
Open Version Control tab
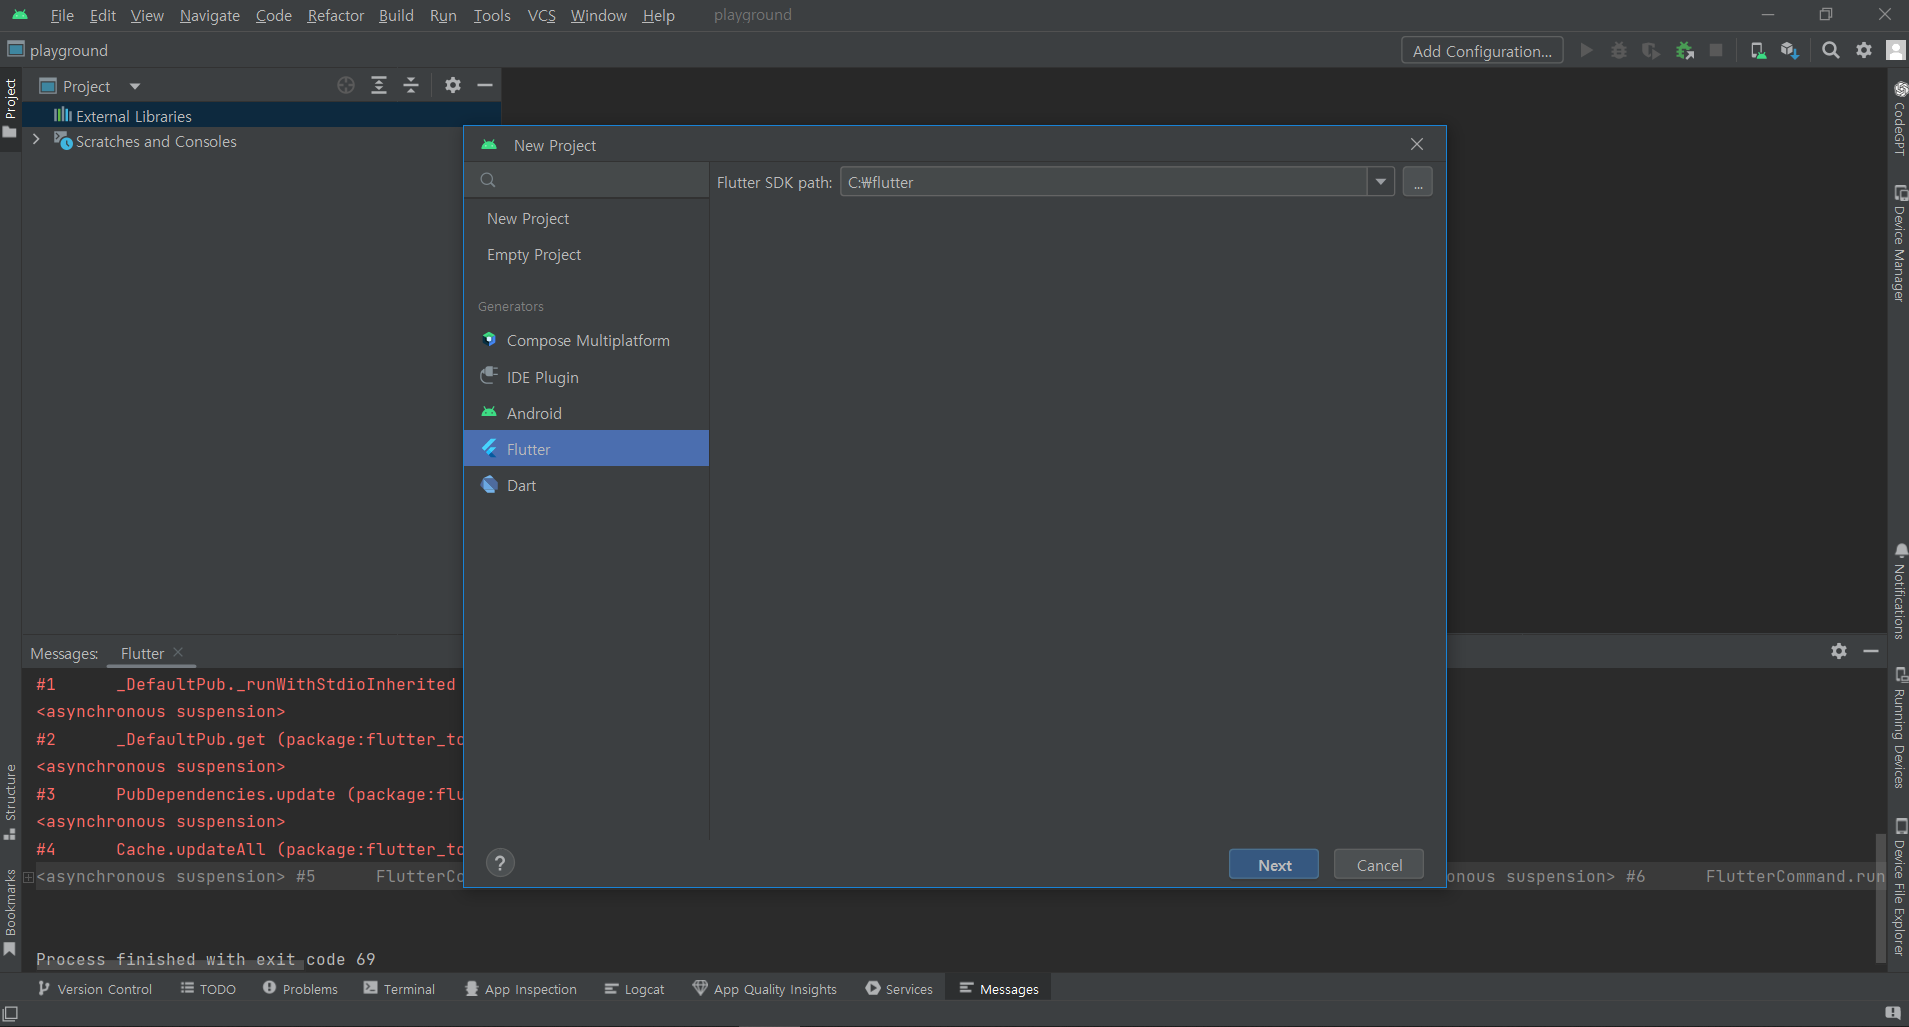point(95,989)
